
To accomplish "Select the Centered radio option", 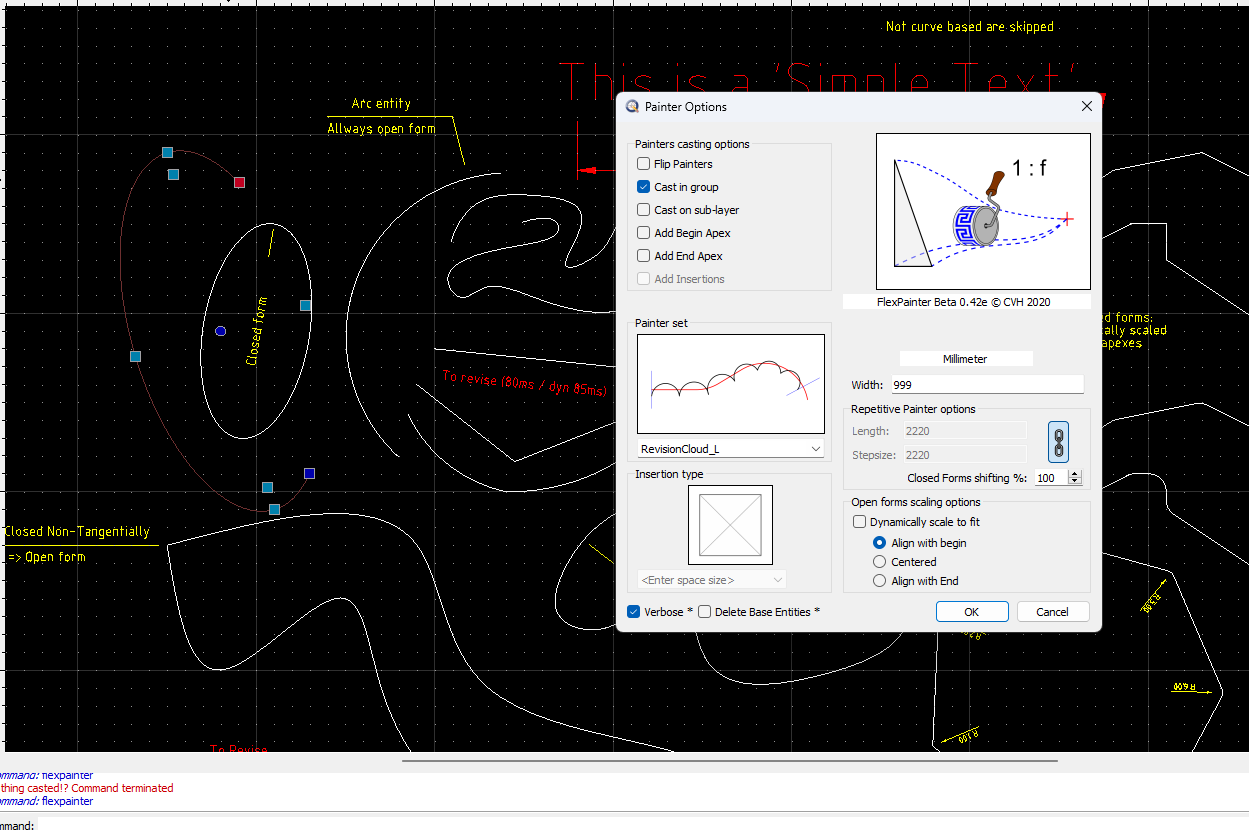I will pos(880,562).
